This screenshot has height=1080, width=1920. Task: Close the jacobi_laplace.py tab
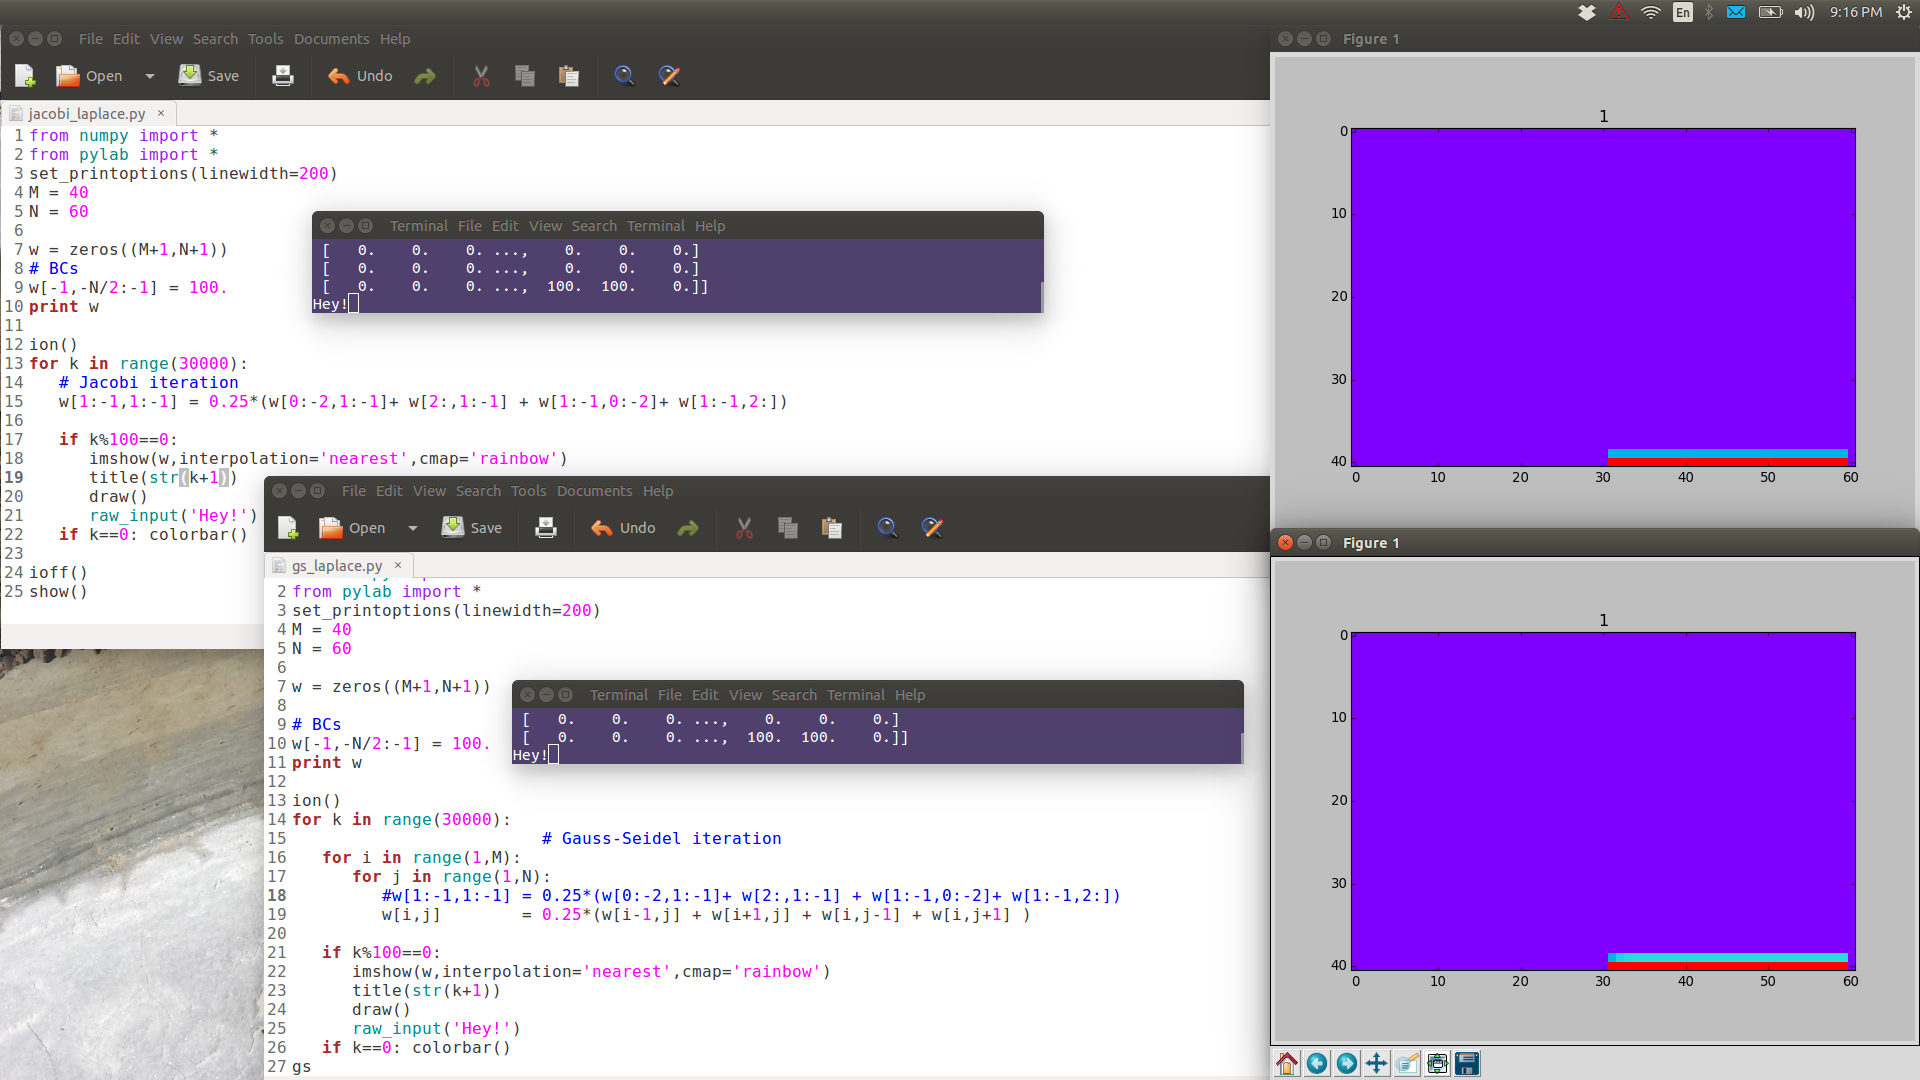tap(160, 113)
